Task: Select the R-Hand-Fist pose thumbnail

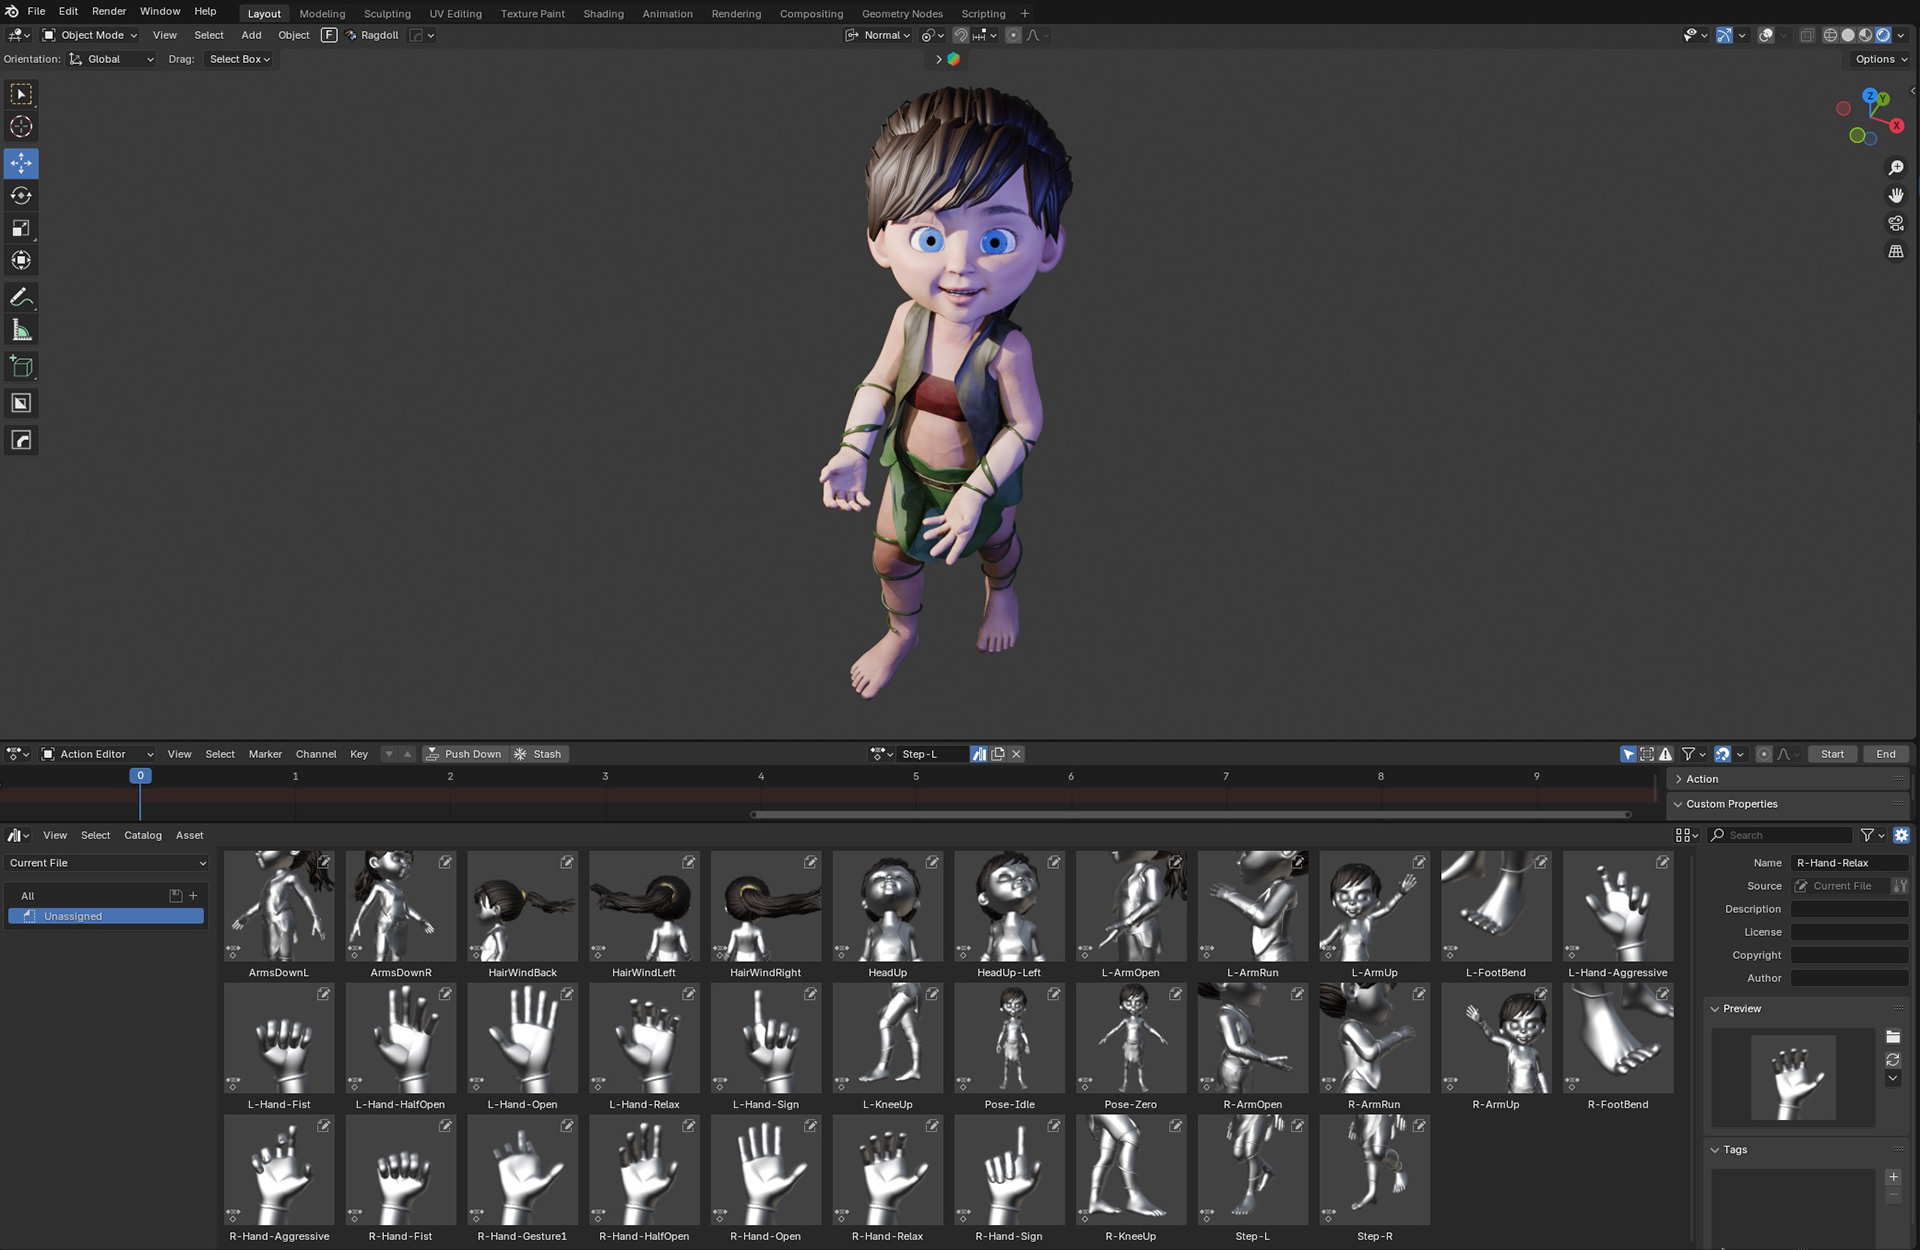Action: pos(400,1170)
